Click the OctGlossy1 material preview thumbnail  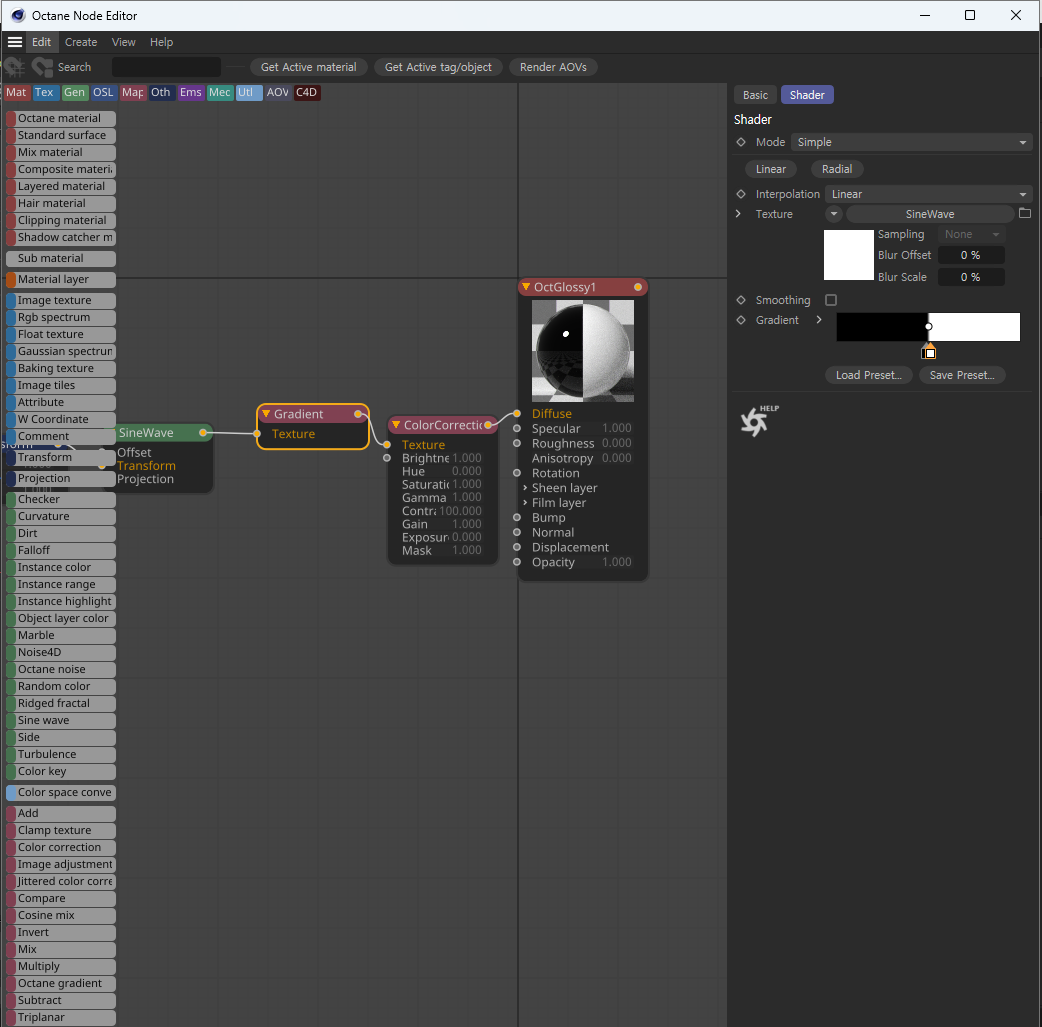coord(583,350)
